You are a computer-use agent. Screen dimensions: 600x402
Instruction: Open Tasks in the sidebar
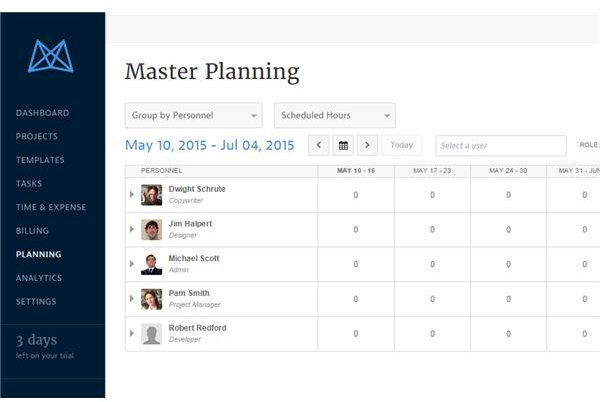tap(29, 184)
